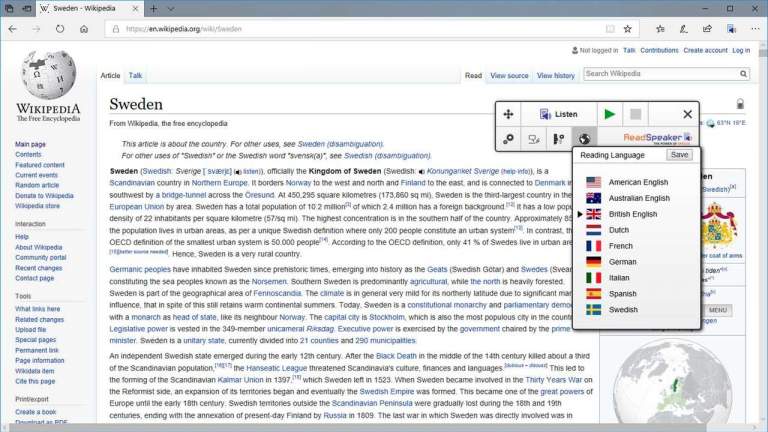Open browser settings and more menu
The width and height of the screenshot is (768, 432).
click(755, 29)
